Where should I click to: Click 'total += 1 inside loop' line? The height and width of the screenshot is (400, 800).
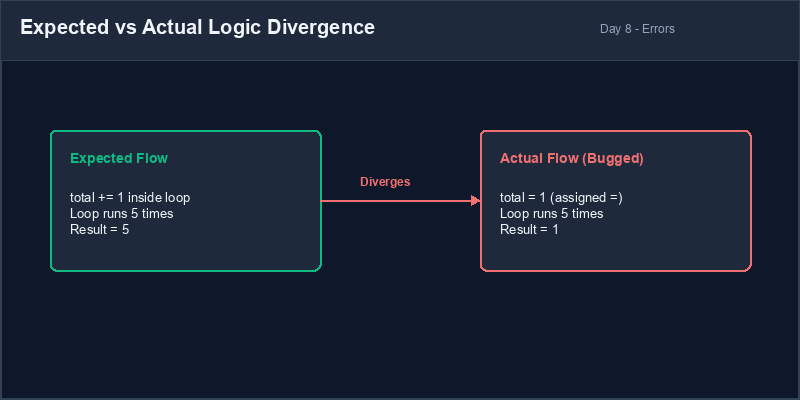(130, 197)
